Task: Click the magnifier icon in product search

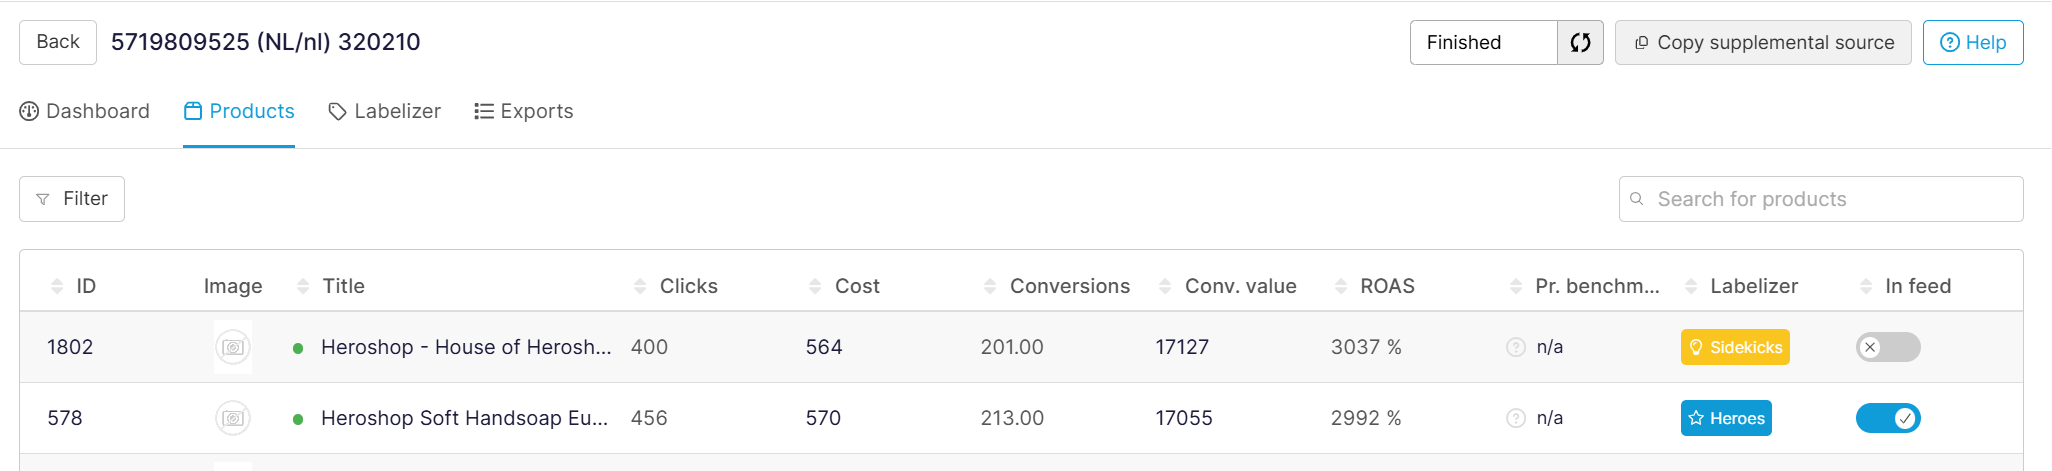Action: click(1637, 199)
